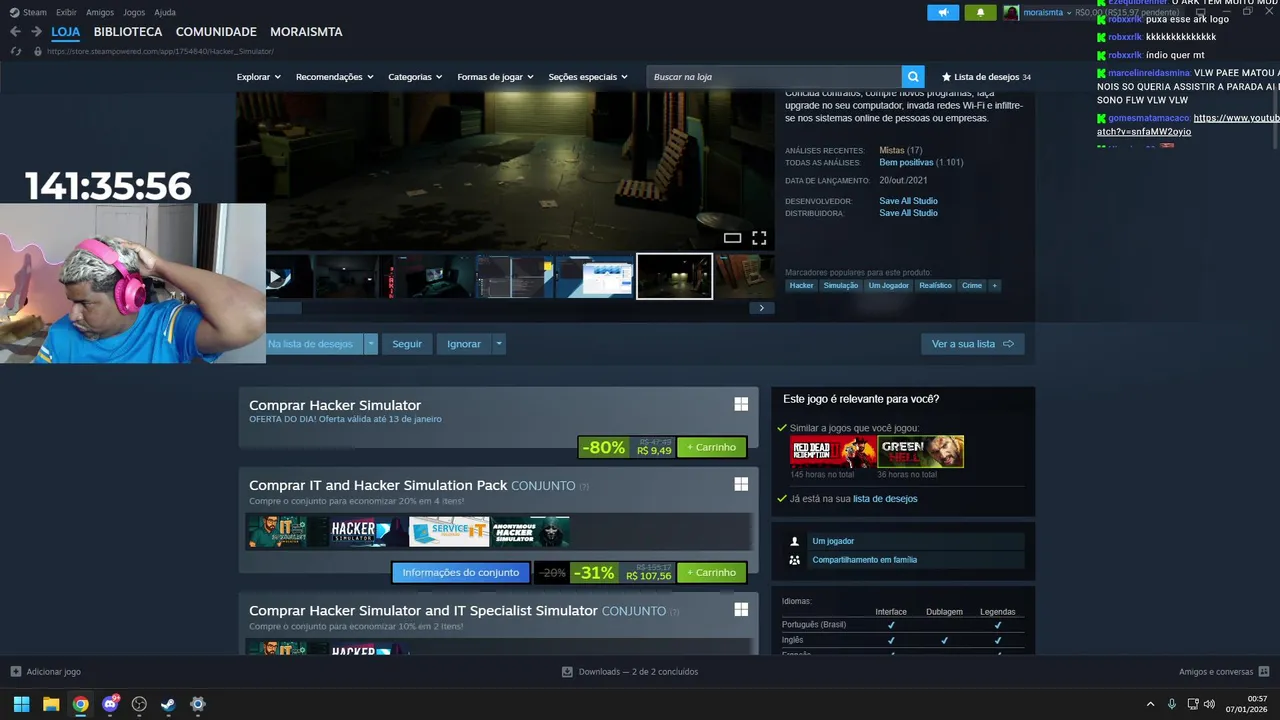Open the YouTube link in chat
The height and width of the screenshot is (720, 1280).
1188,125
